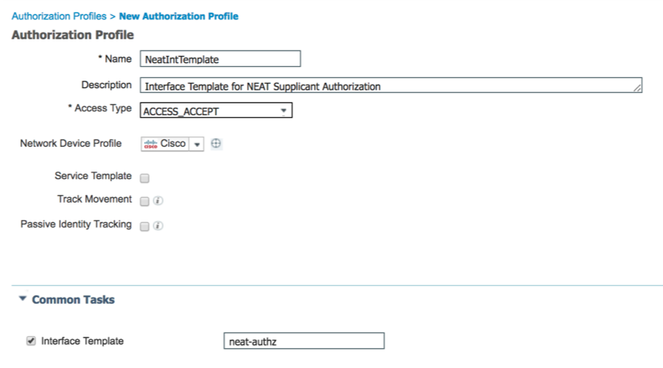The height and width of the screenshot is (368, 663).
Task: Uncheck the Interface Template checkbox
Action: [x=31, y=341]
